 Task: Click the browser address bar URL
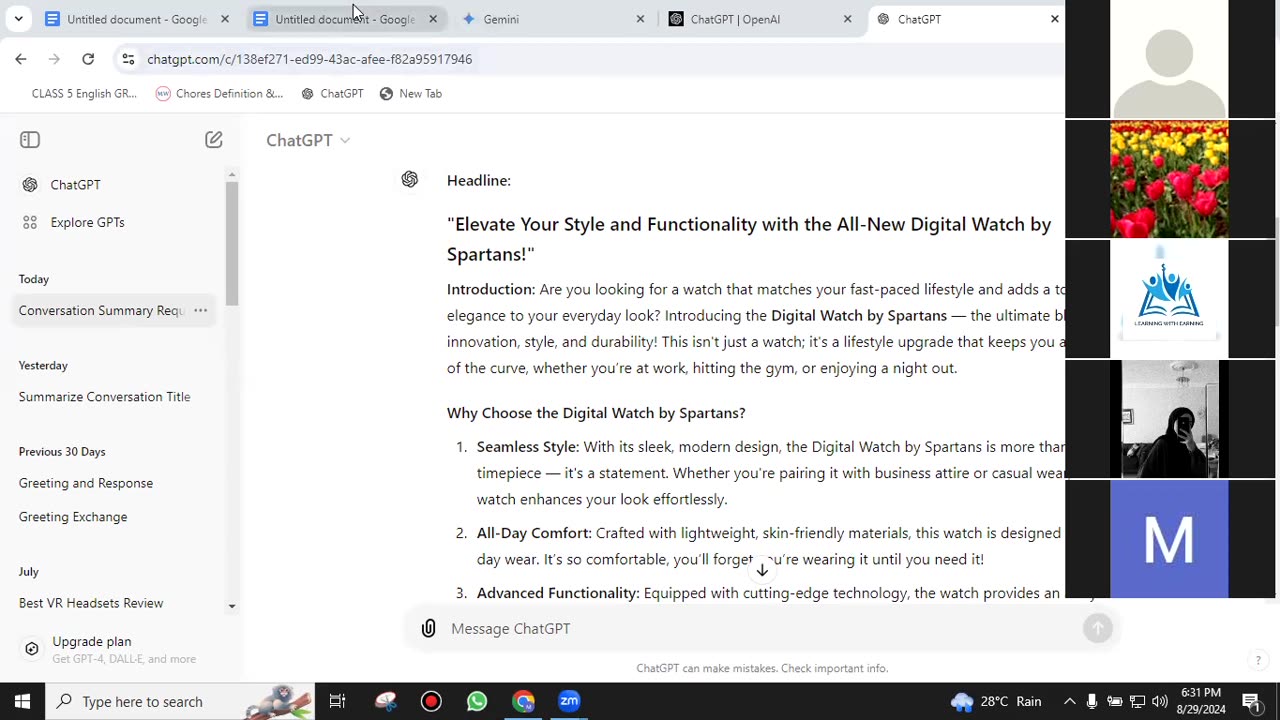(x=309, y=59)
